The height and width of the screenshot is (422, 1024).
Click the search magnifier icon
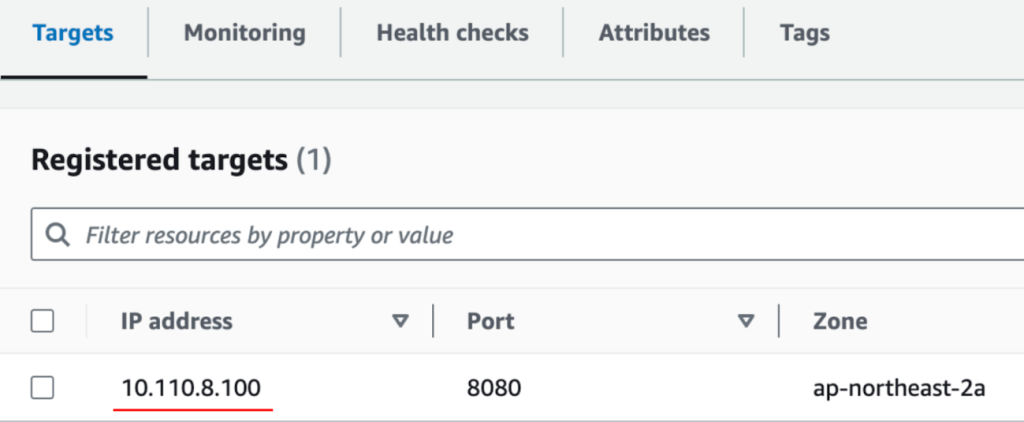[x=59, y=235]
